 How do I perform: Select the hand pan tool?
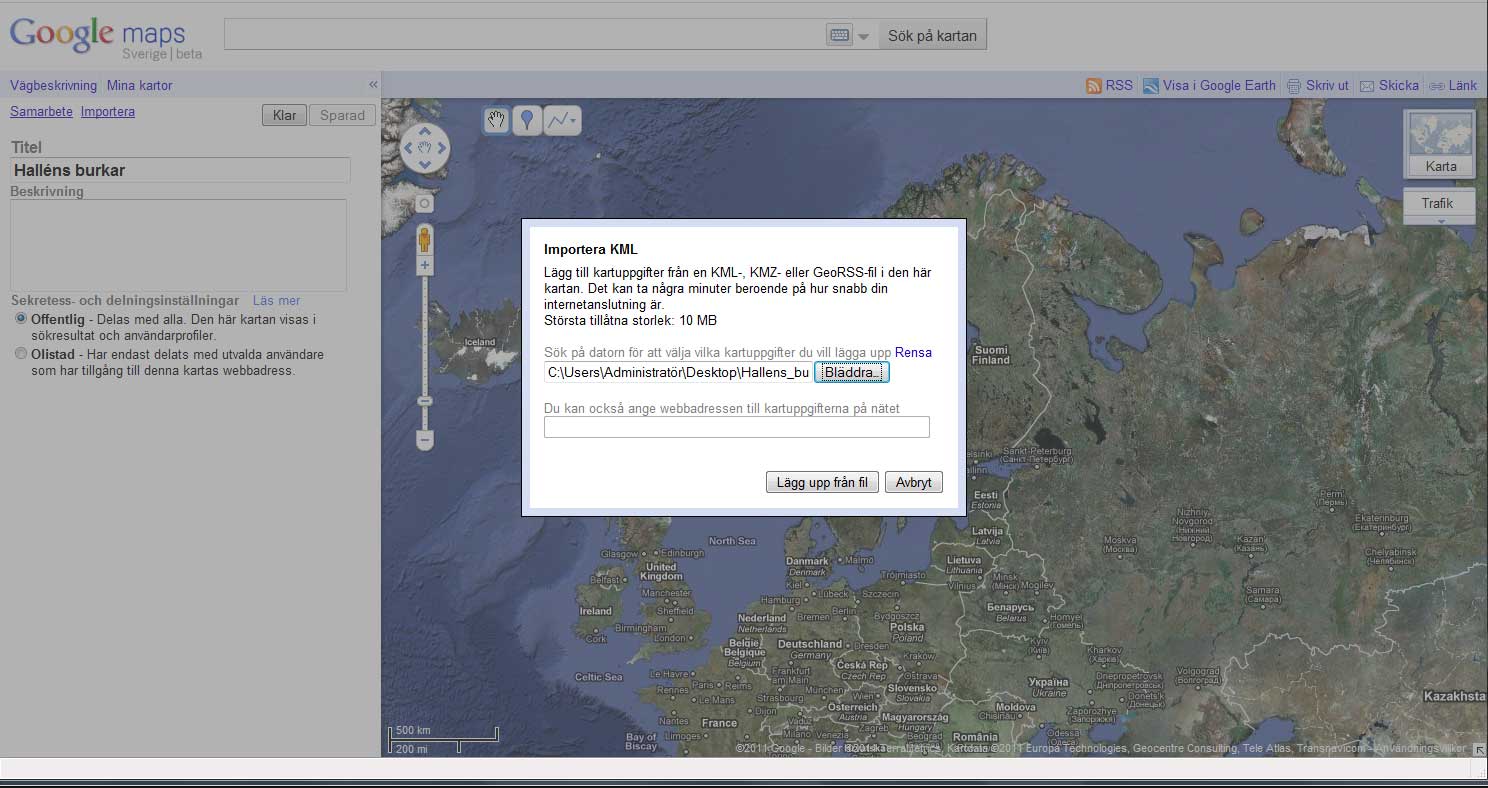click(x=496, y=121)
